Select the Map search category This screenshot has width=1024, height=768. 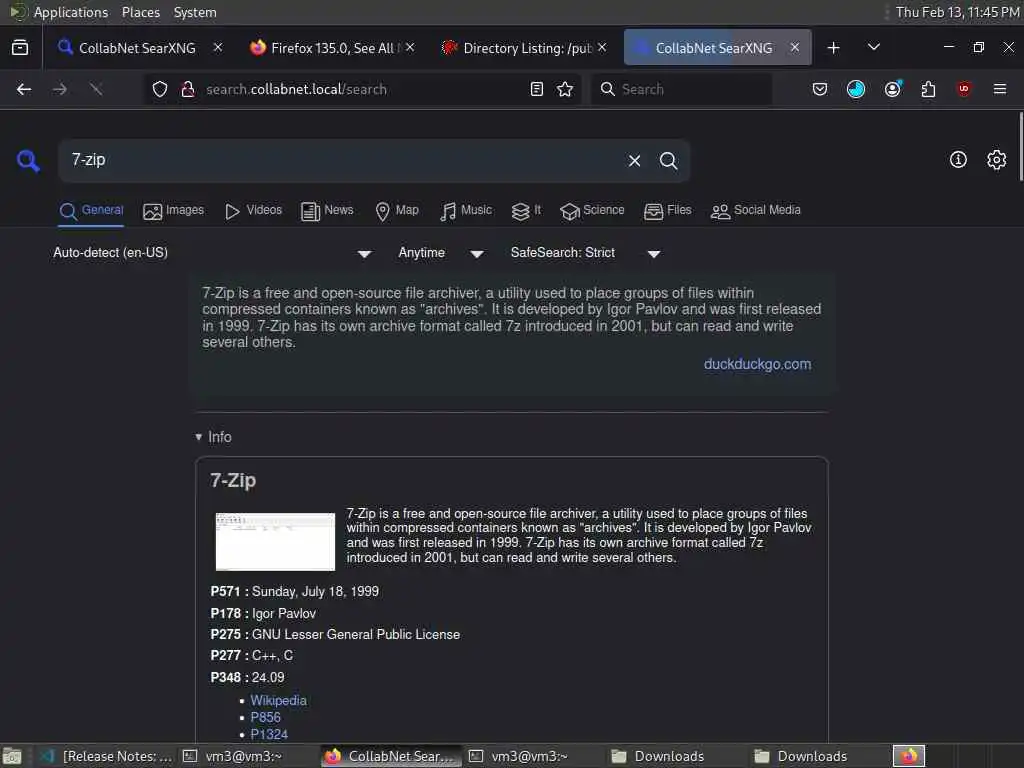coord(396,210)
